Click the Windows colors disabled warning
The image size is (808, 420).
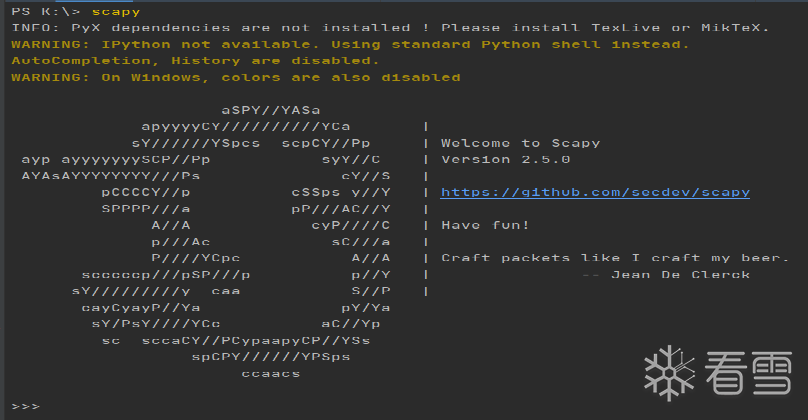click(235, 77)
